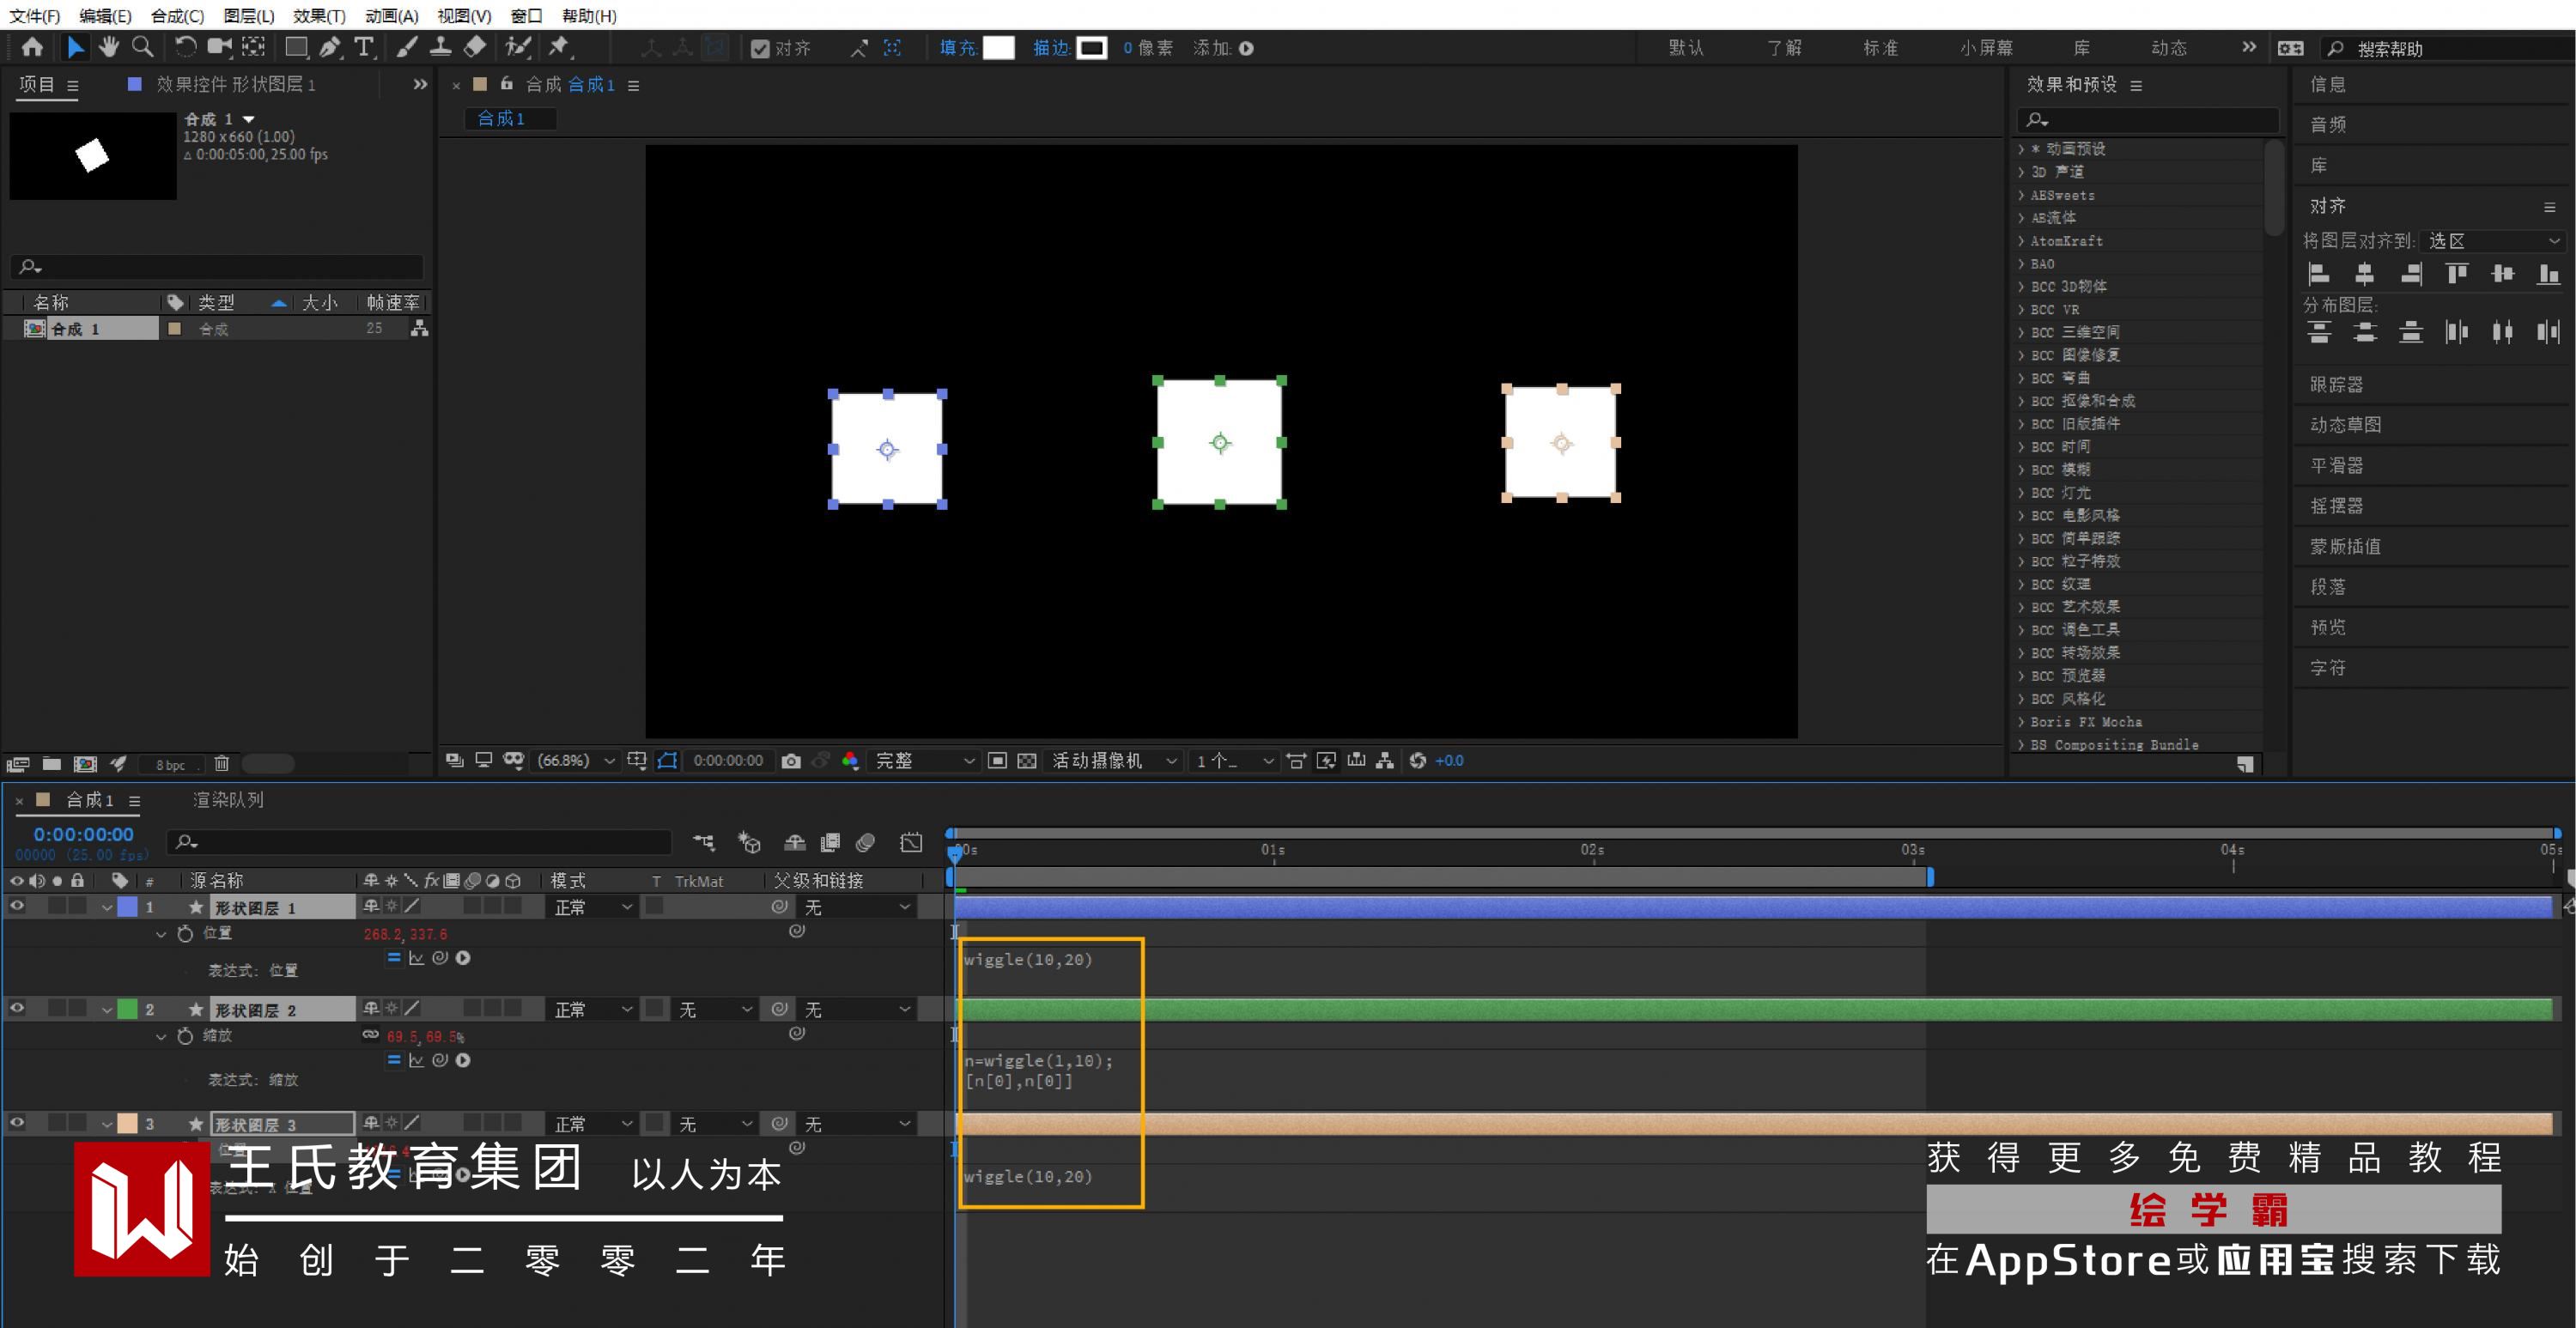Viewport: 2576px width, 1328px height.
Task: Select the Rectangle shape tool
Action: click(296, 47)
